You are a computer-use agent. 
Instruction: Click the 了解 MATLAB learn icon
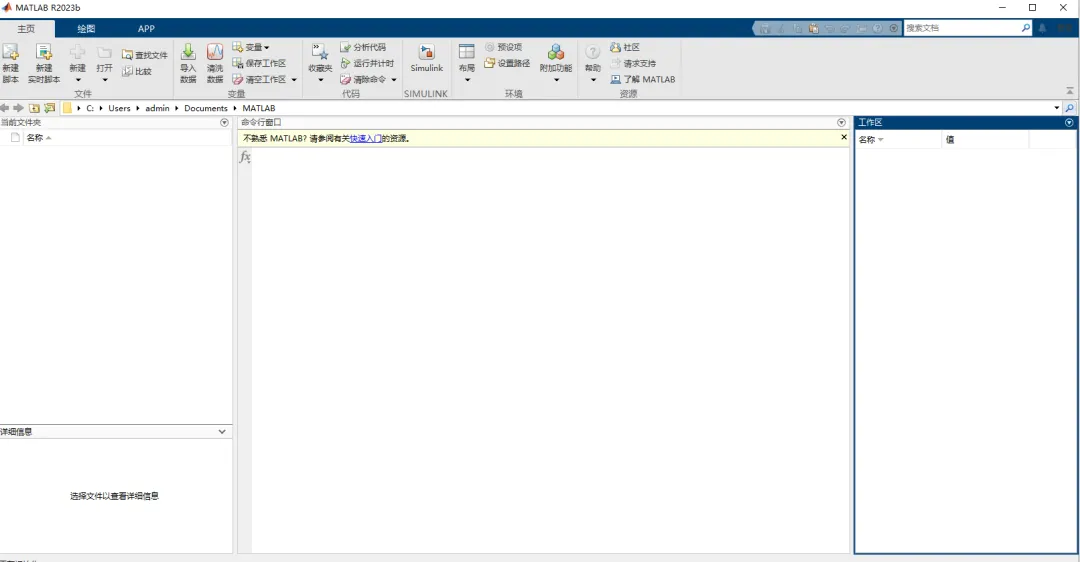[616, 79]
